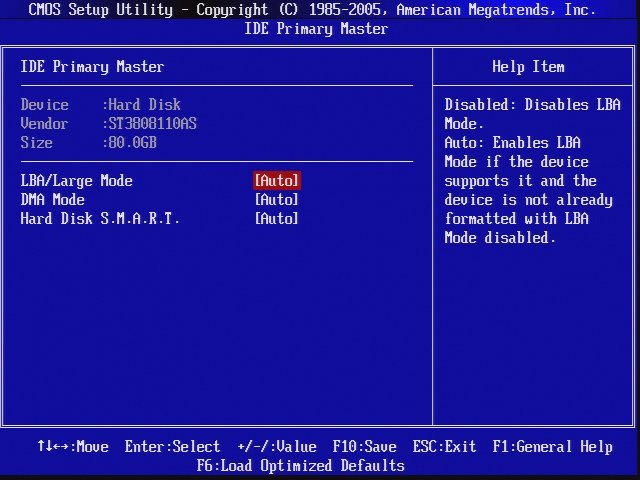640x480 pixels.
Task: Click F6:Load Optimized Defaults
Action: (300, 466)
